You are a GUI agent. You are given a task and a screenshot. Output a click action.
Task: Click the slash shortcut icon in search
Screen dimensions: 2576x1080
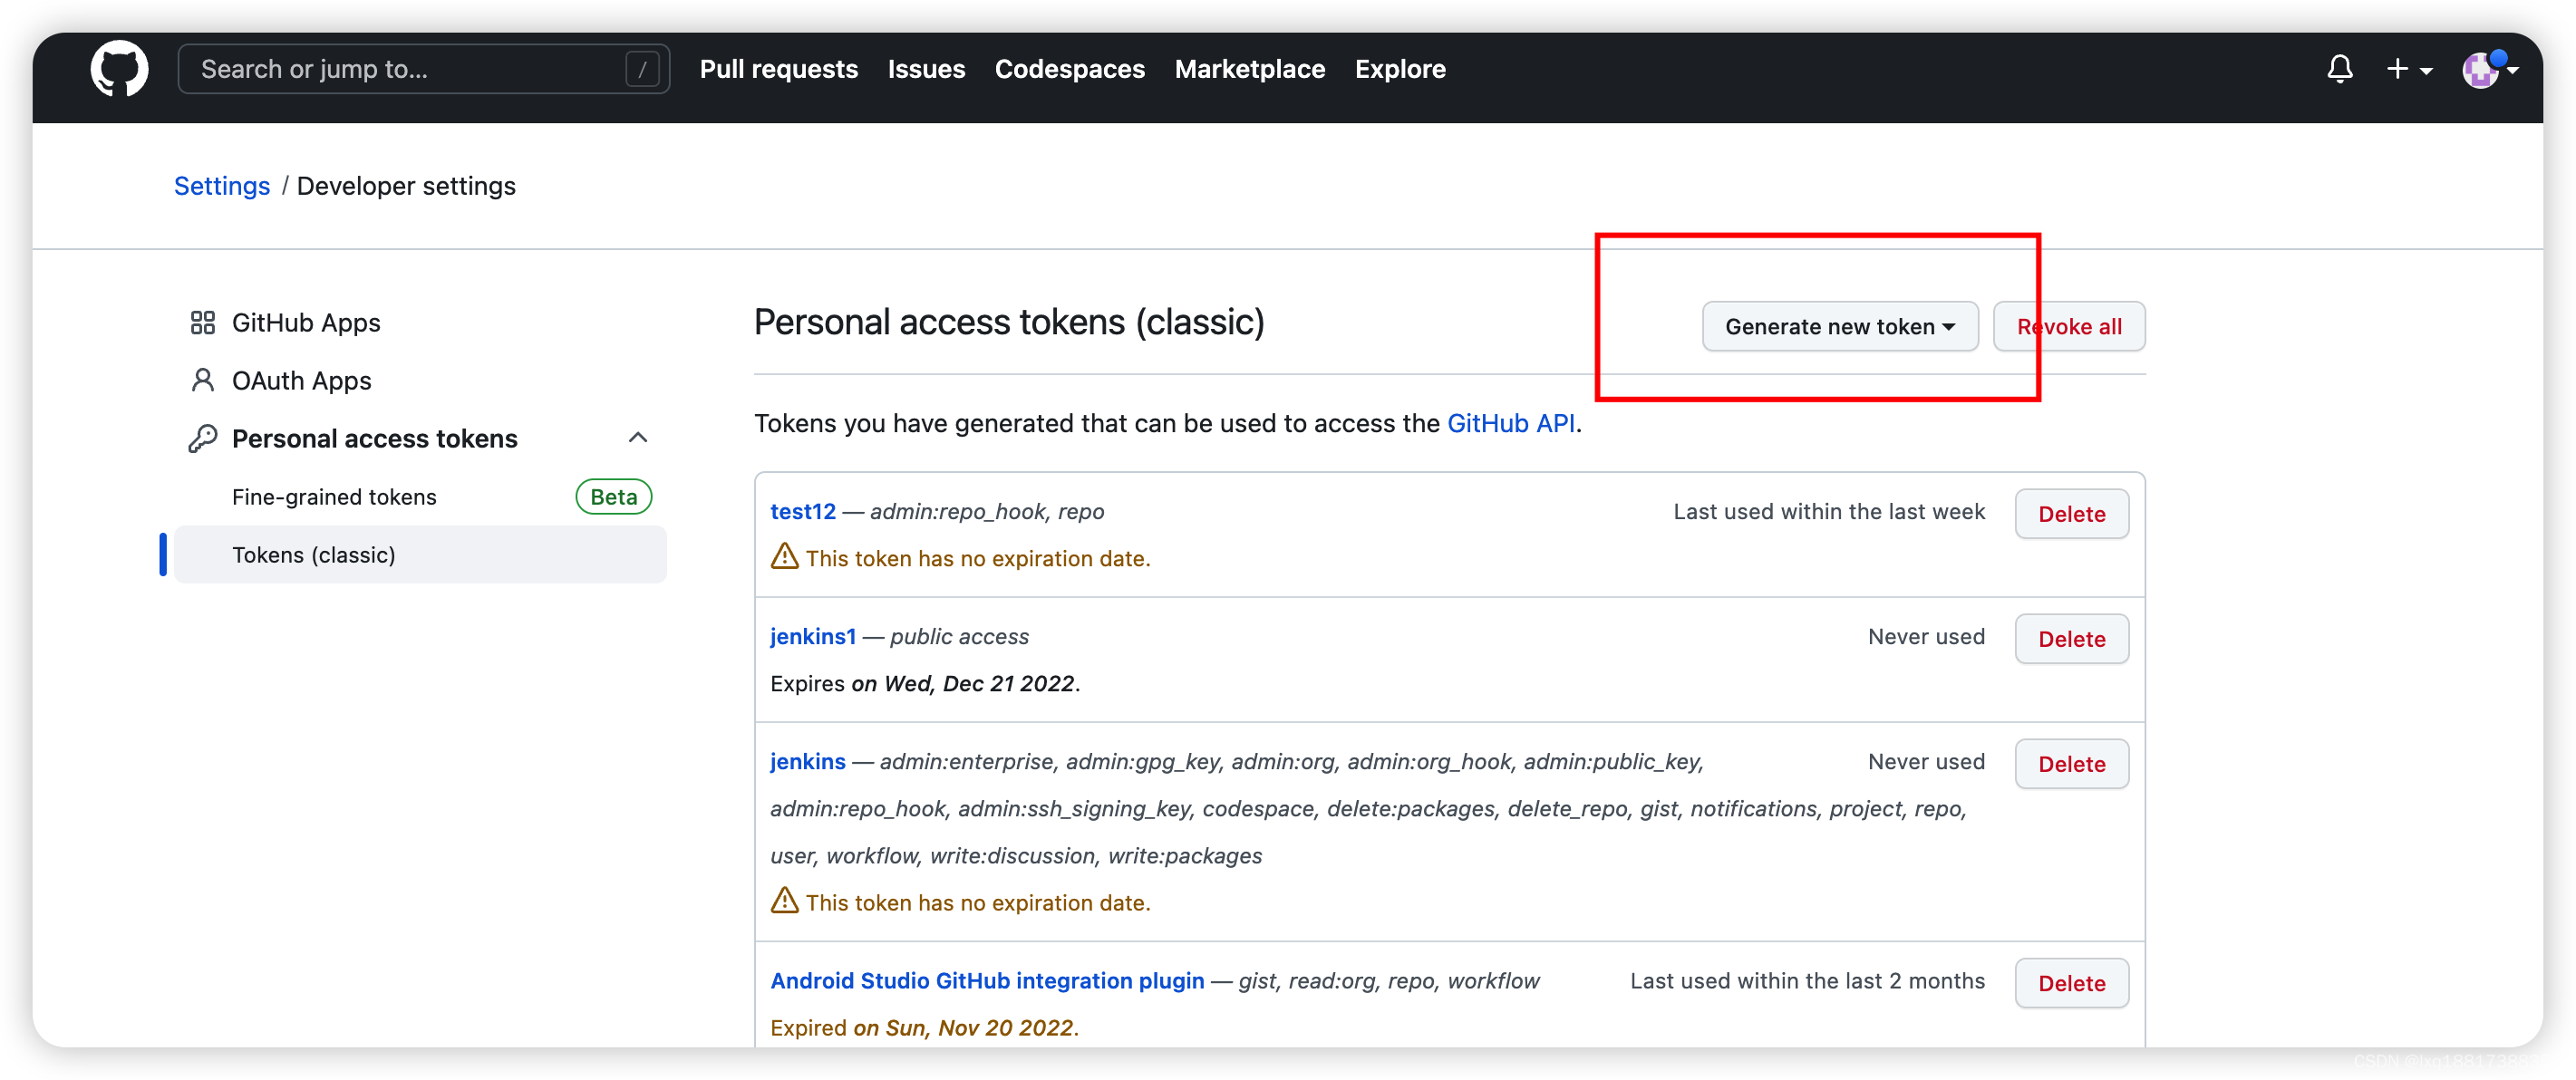coord(641,69)
